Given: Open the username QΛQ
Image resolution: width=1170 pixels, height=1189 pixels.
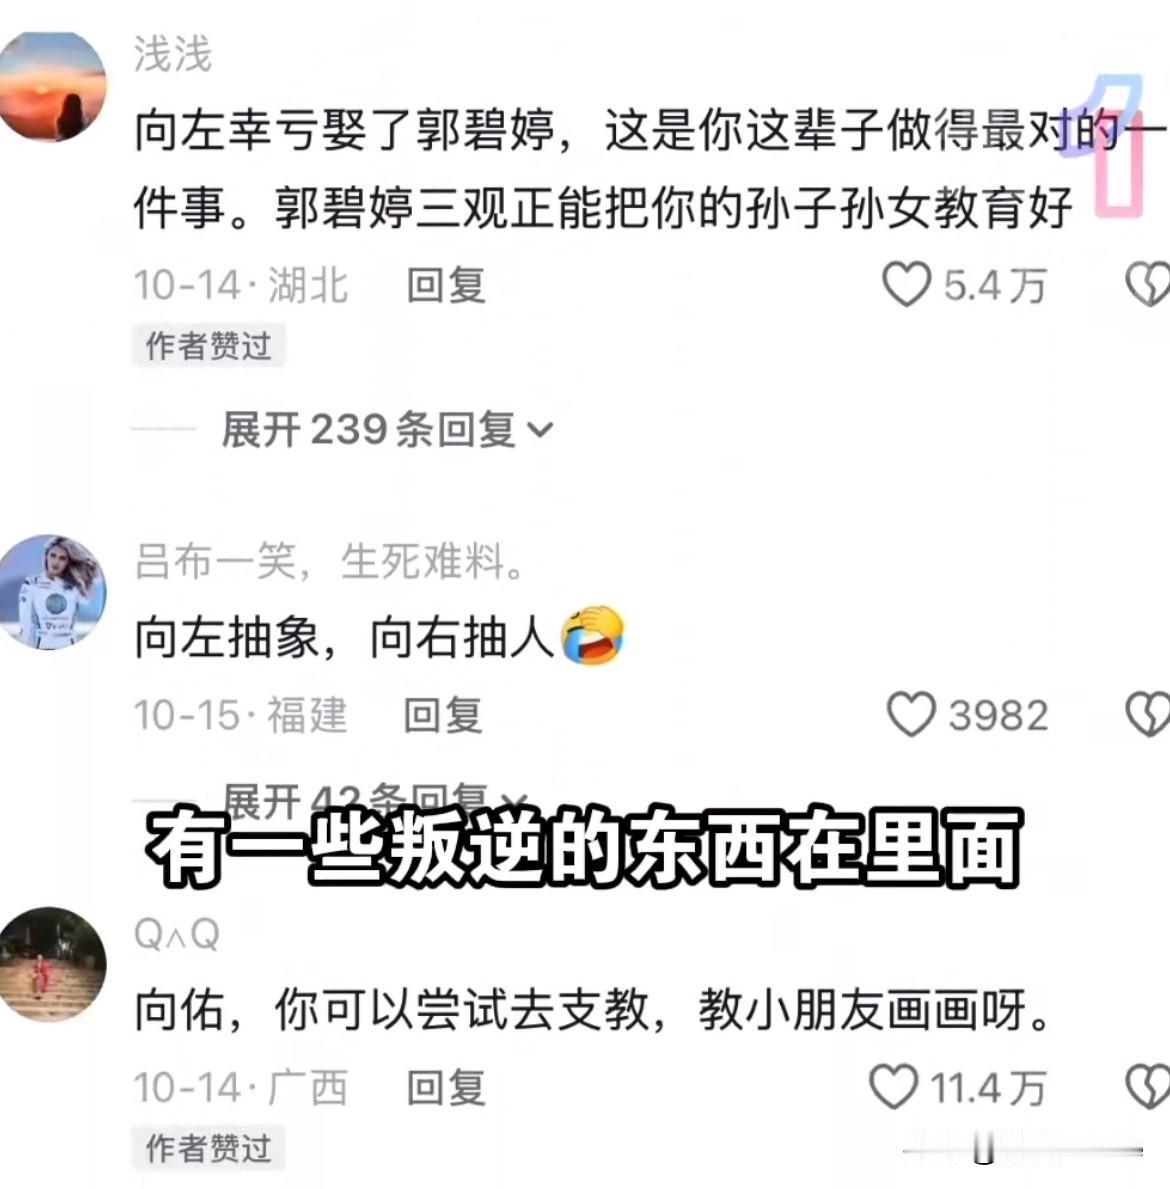Looking at the screenshot, I should click(177, 934).
